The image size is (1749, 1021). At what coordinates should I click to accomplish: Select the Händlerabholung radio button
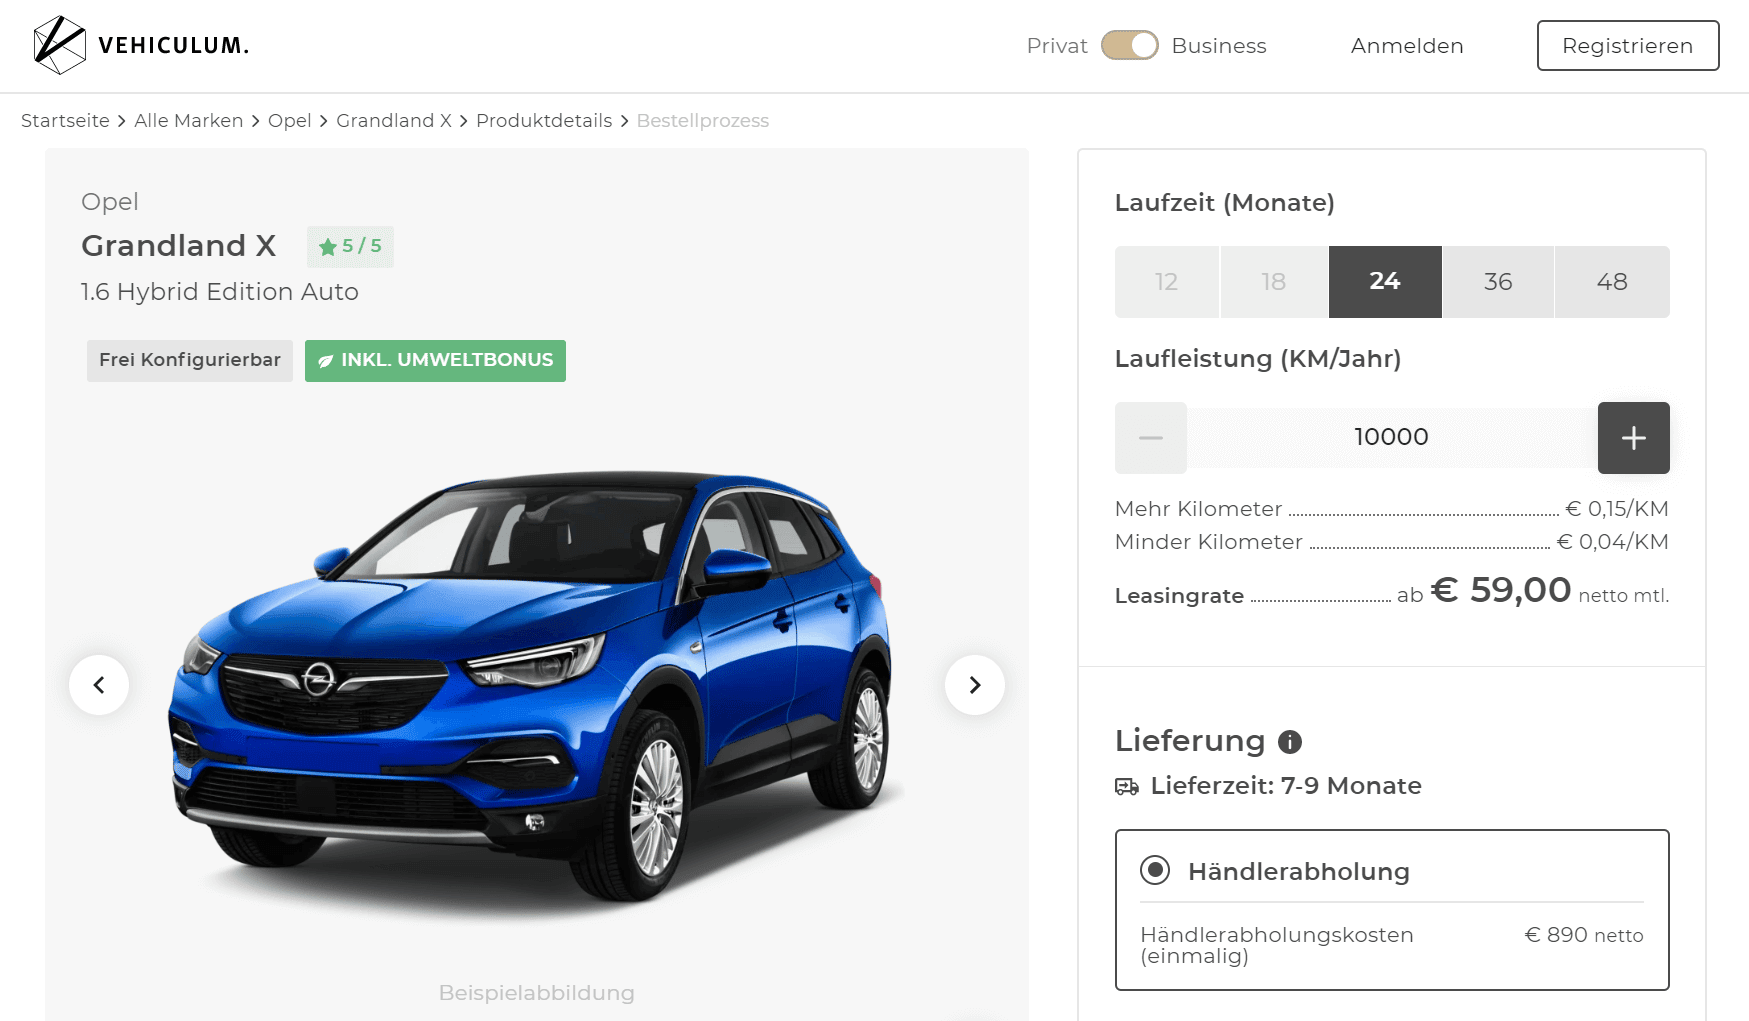pyautogui.click(x=1155, y=871)
